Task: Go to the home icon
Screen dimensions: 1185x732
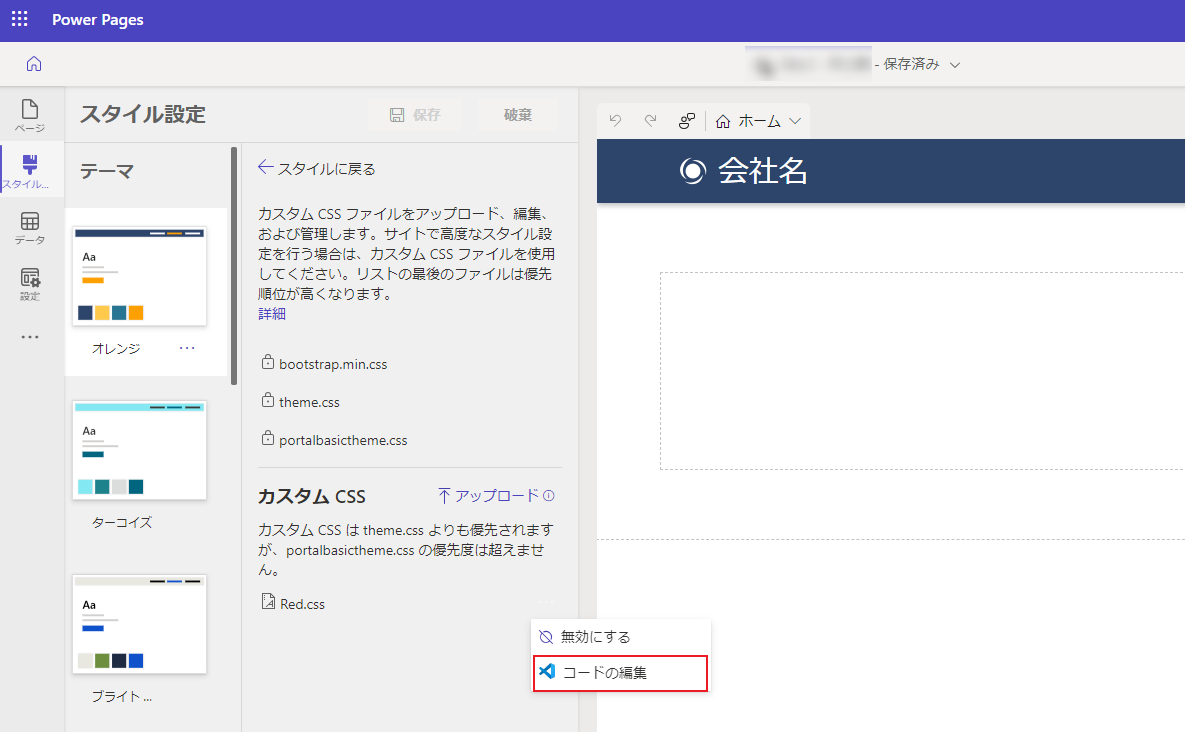Action: click(x=34, y=64)
